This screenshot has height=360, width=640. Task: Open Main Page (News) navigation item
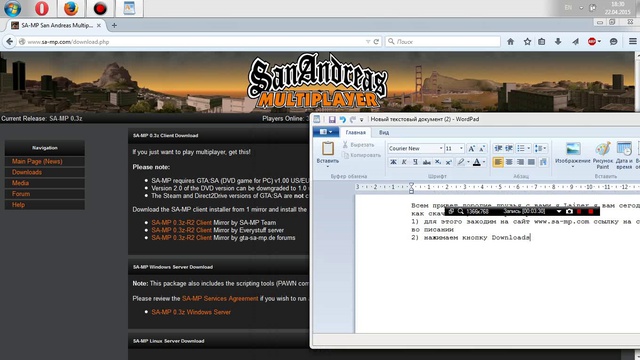37,162
